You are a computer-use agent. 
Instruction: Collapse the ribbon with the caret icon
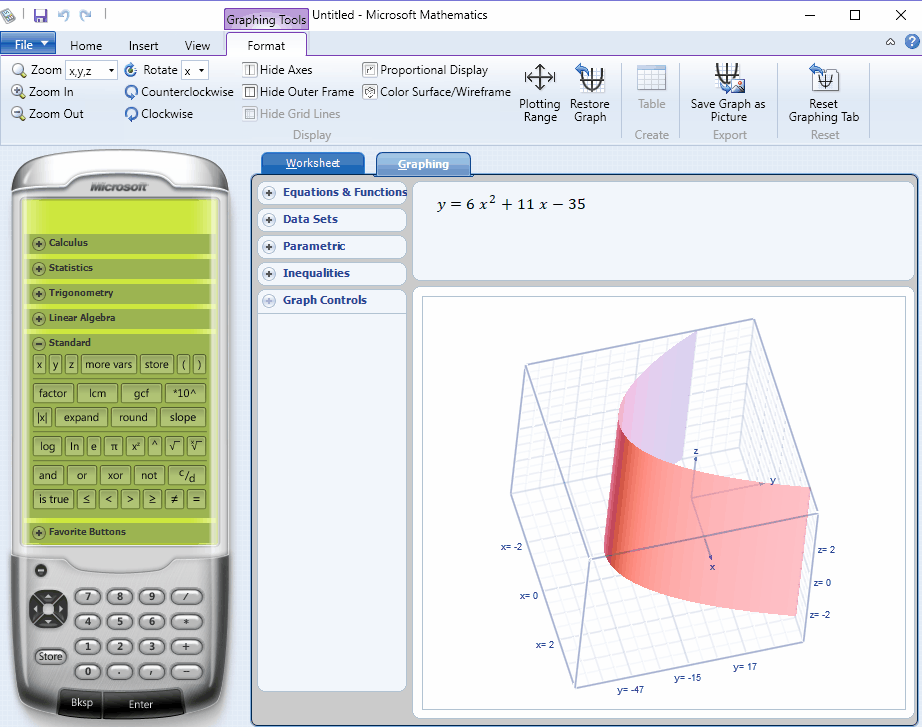click(x=890, y=42)
